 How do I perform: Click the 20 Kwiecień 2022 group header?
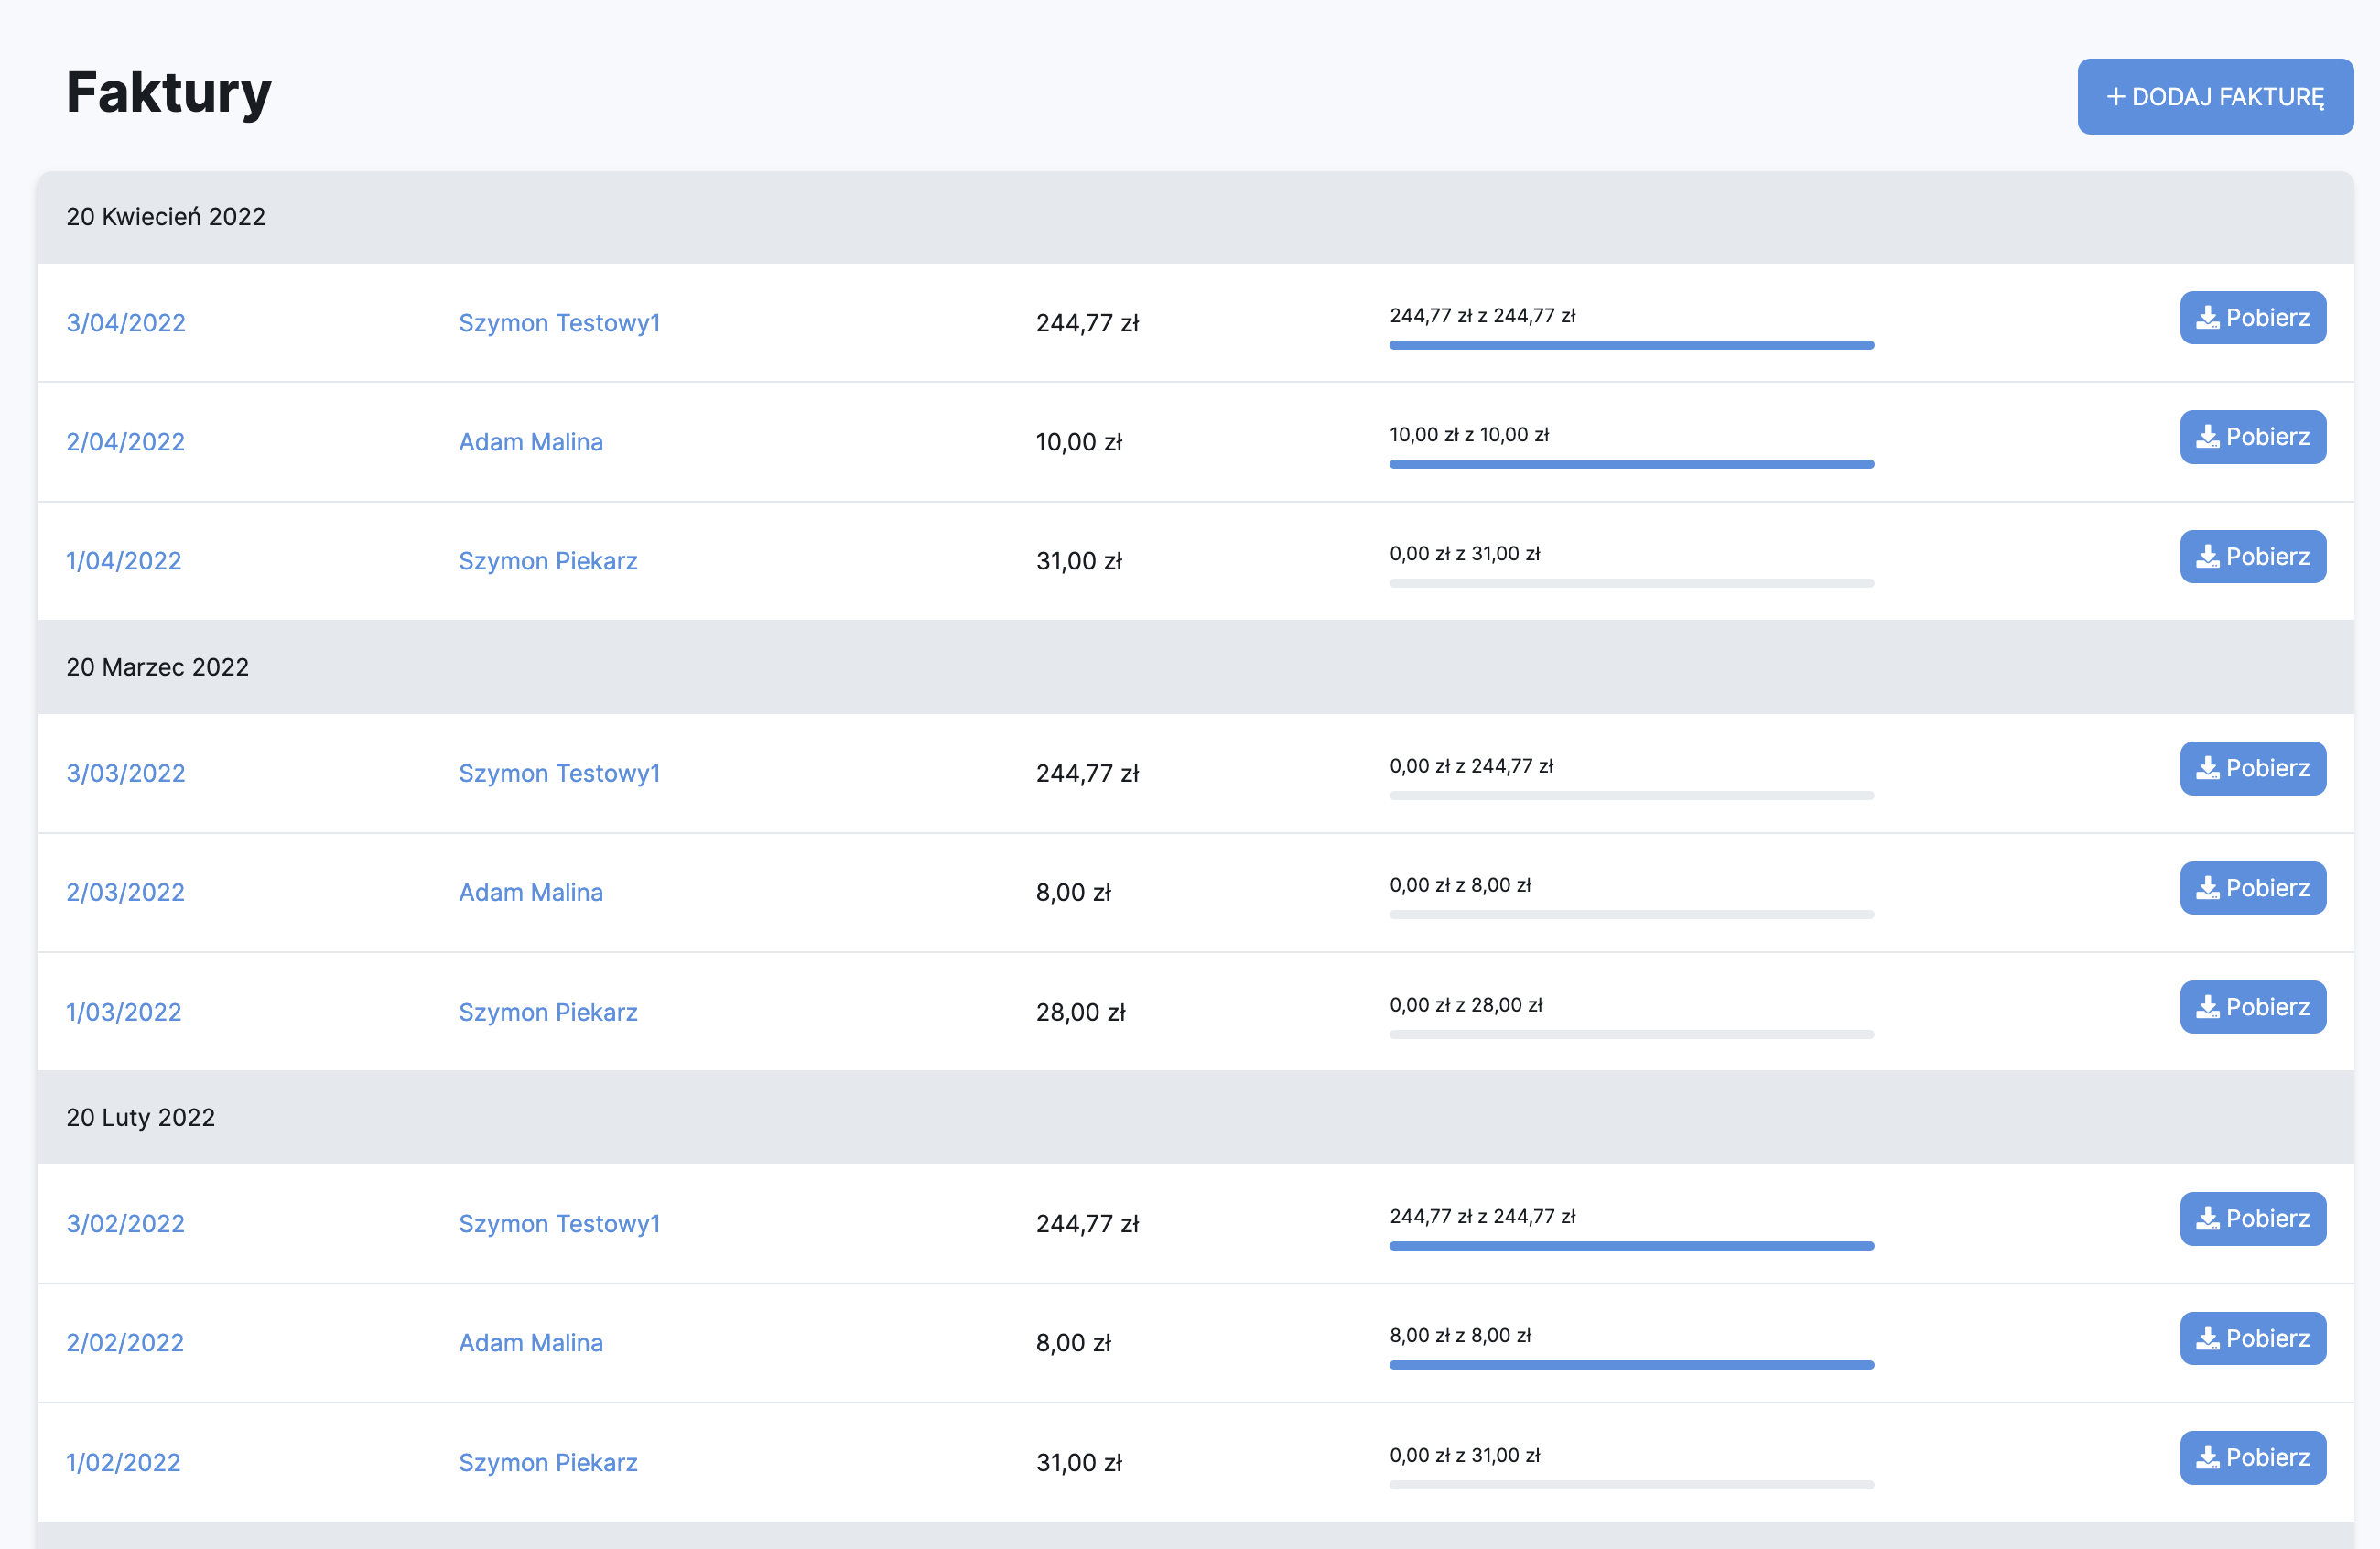(x=166, y=217)
